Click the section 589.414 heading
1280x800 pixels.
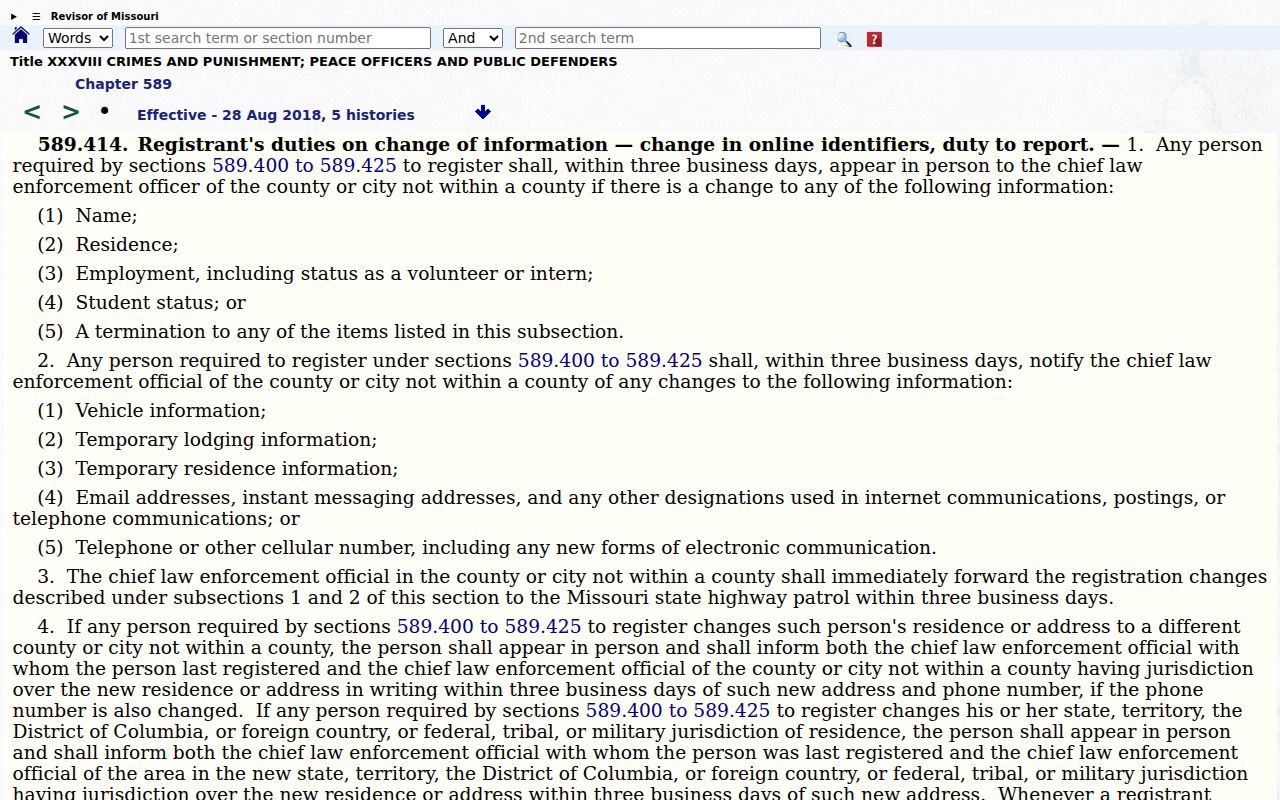coord(578,145)
